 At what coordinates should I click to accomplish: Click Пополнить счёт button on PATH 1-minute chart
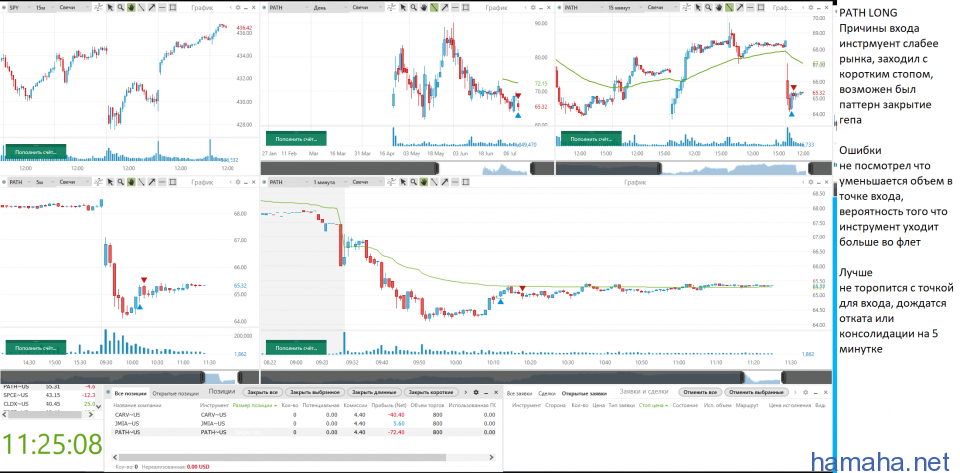[x=296, y=348]
